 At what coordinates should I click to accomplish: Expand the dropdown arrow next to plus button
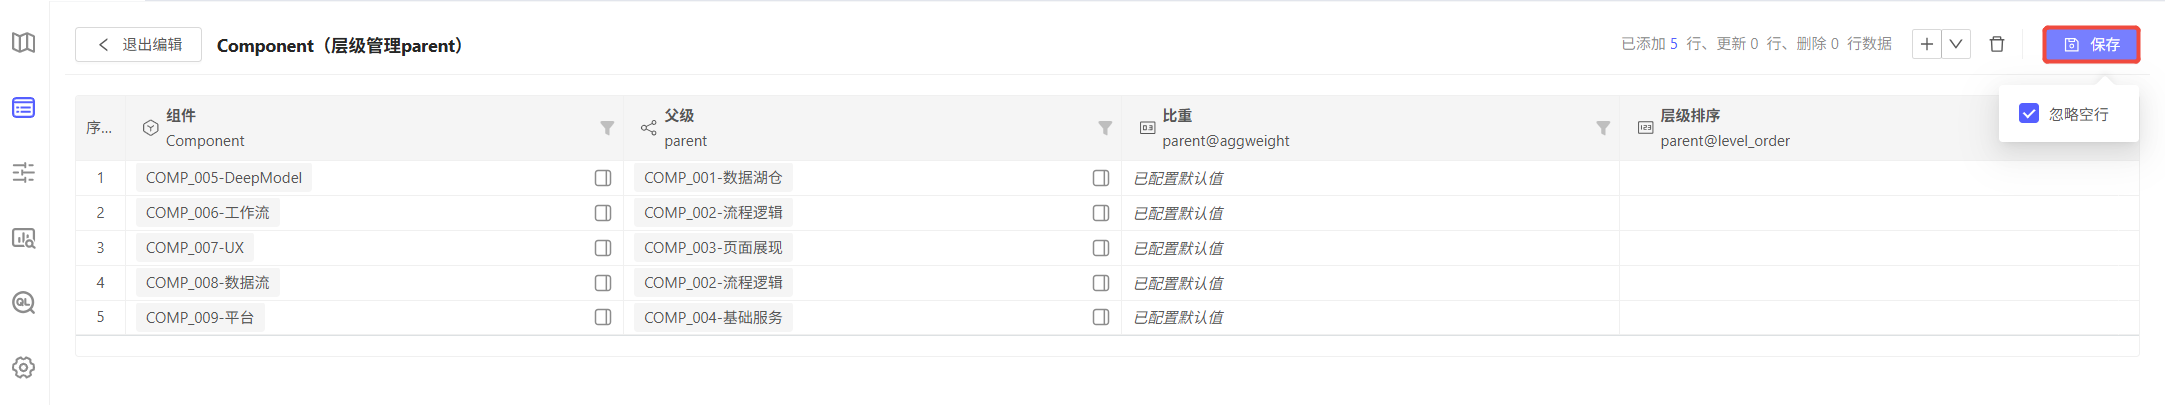1956,44
